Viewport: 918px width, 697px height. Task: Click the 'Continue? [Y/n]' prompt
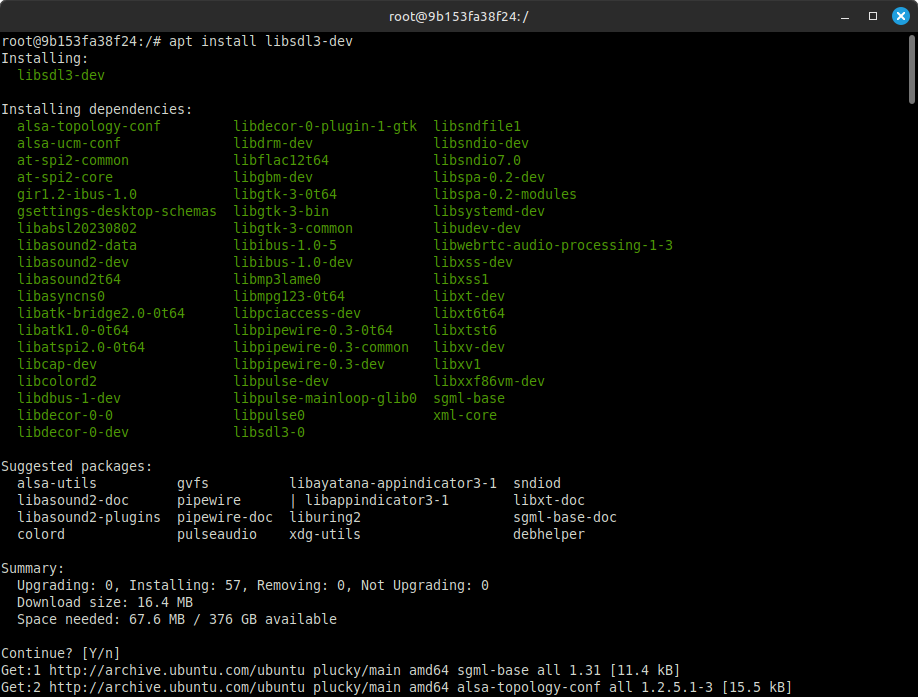click(60, 653)
